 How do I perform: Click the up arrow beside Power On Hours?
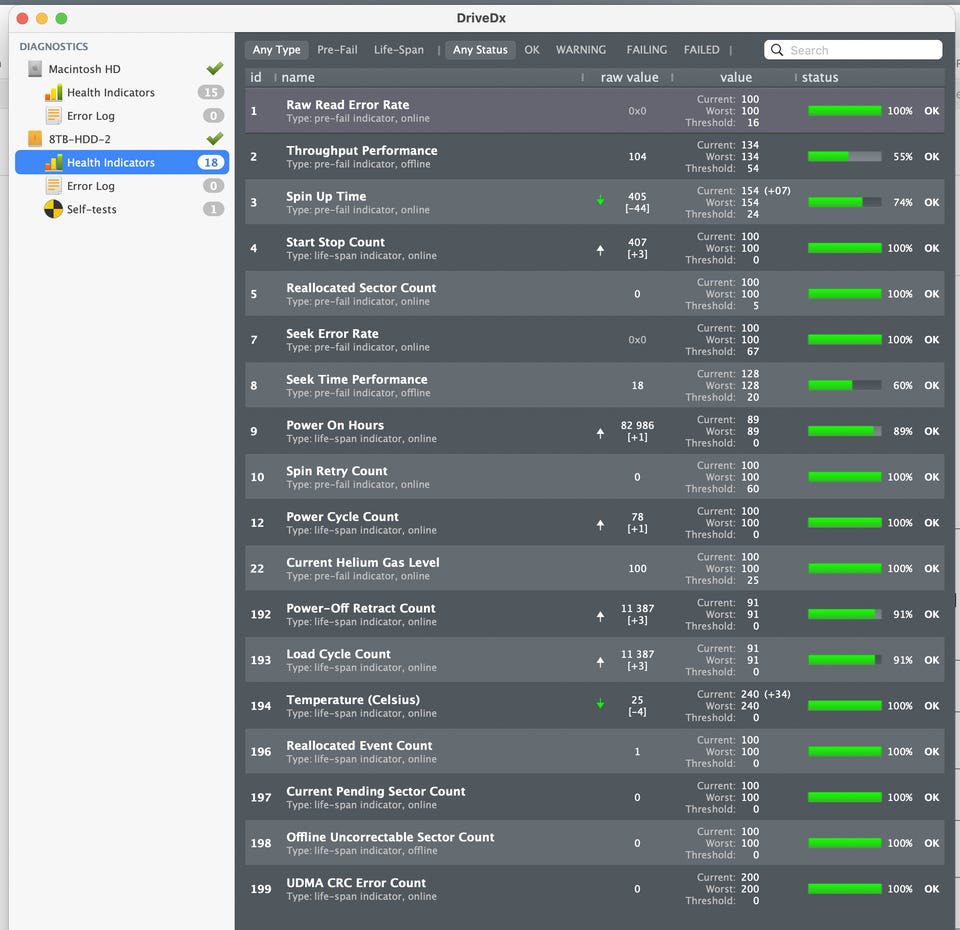pos(600,433)
